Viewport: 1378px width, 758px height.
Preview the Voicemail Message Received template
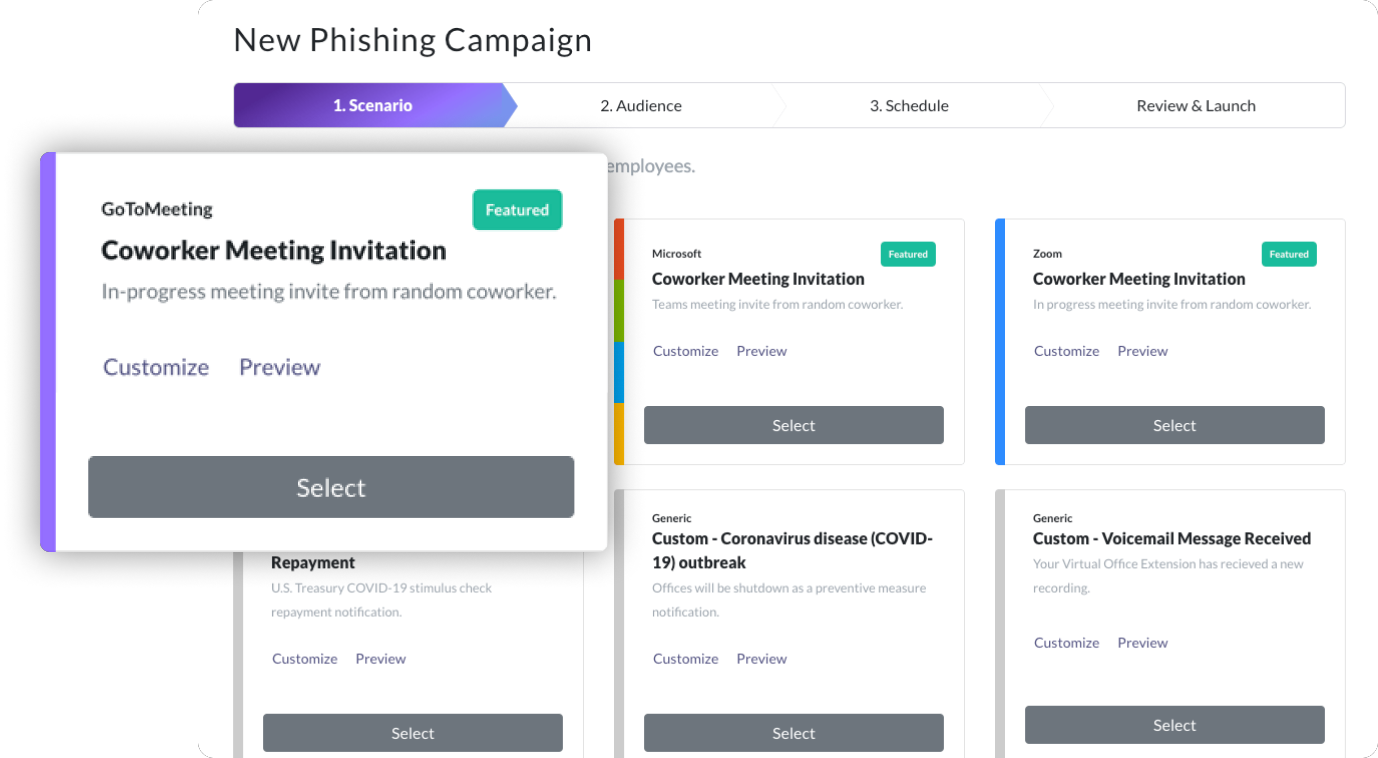point(1143,643)
